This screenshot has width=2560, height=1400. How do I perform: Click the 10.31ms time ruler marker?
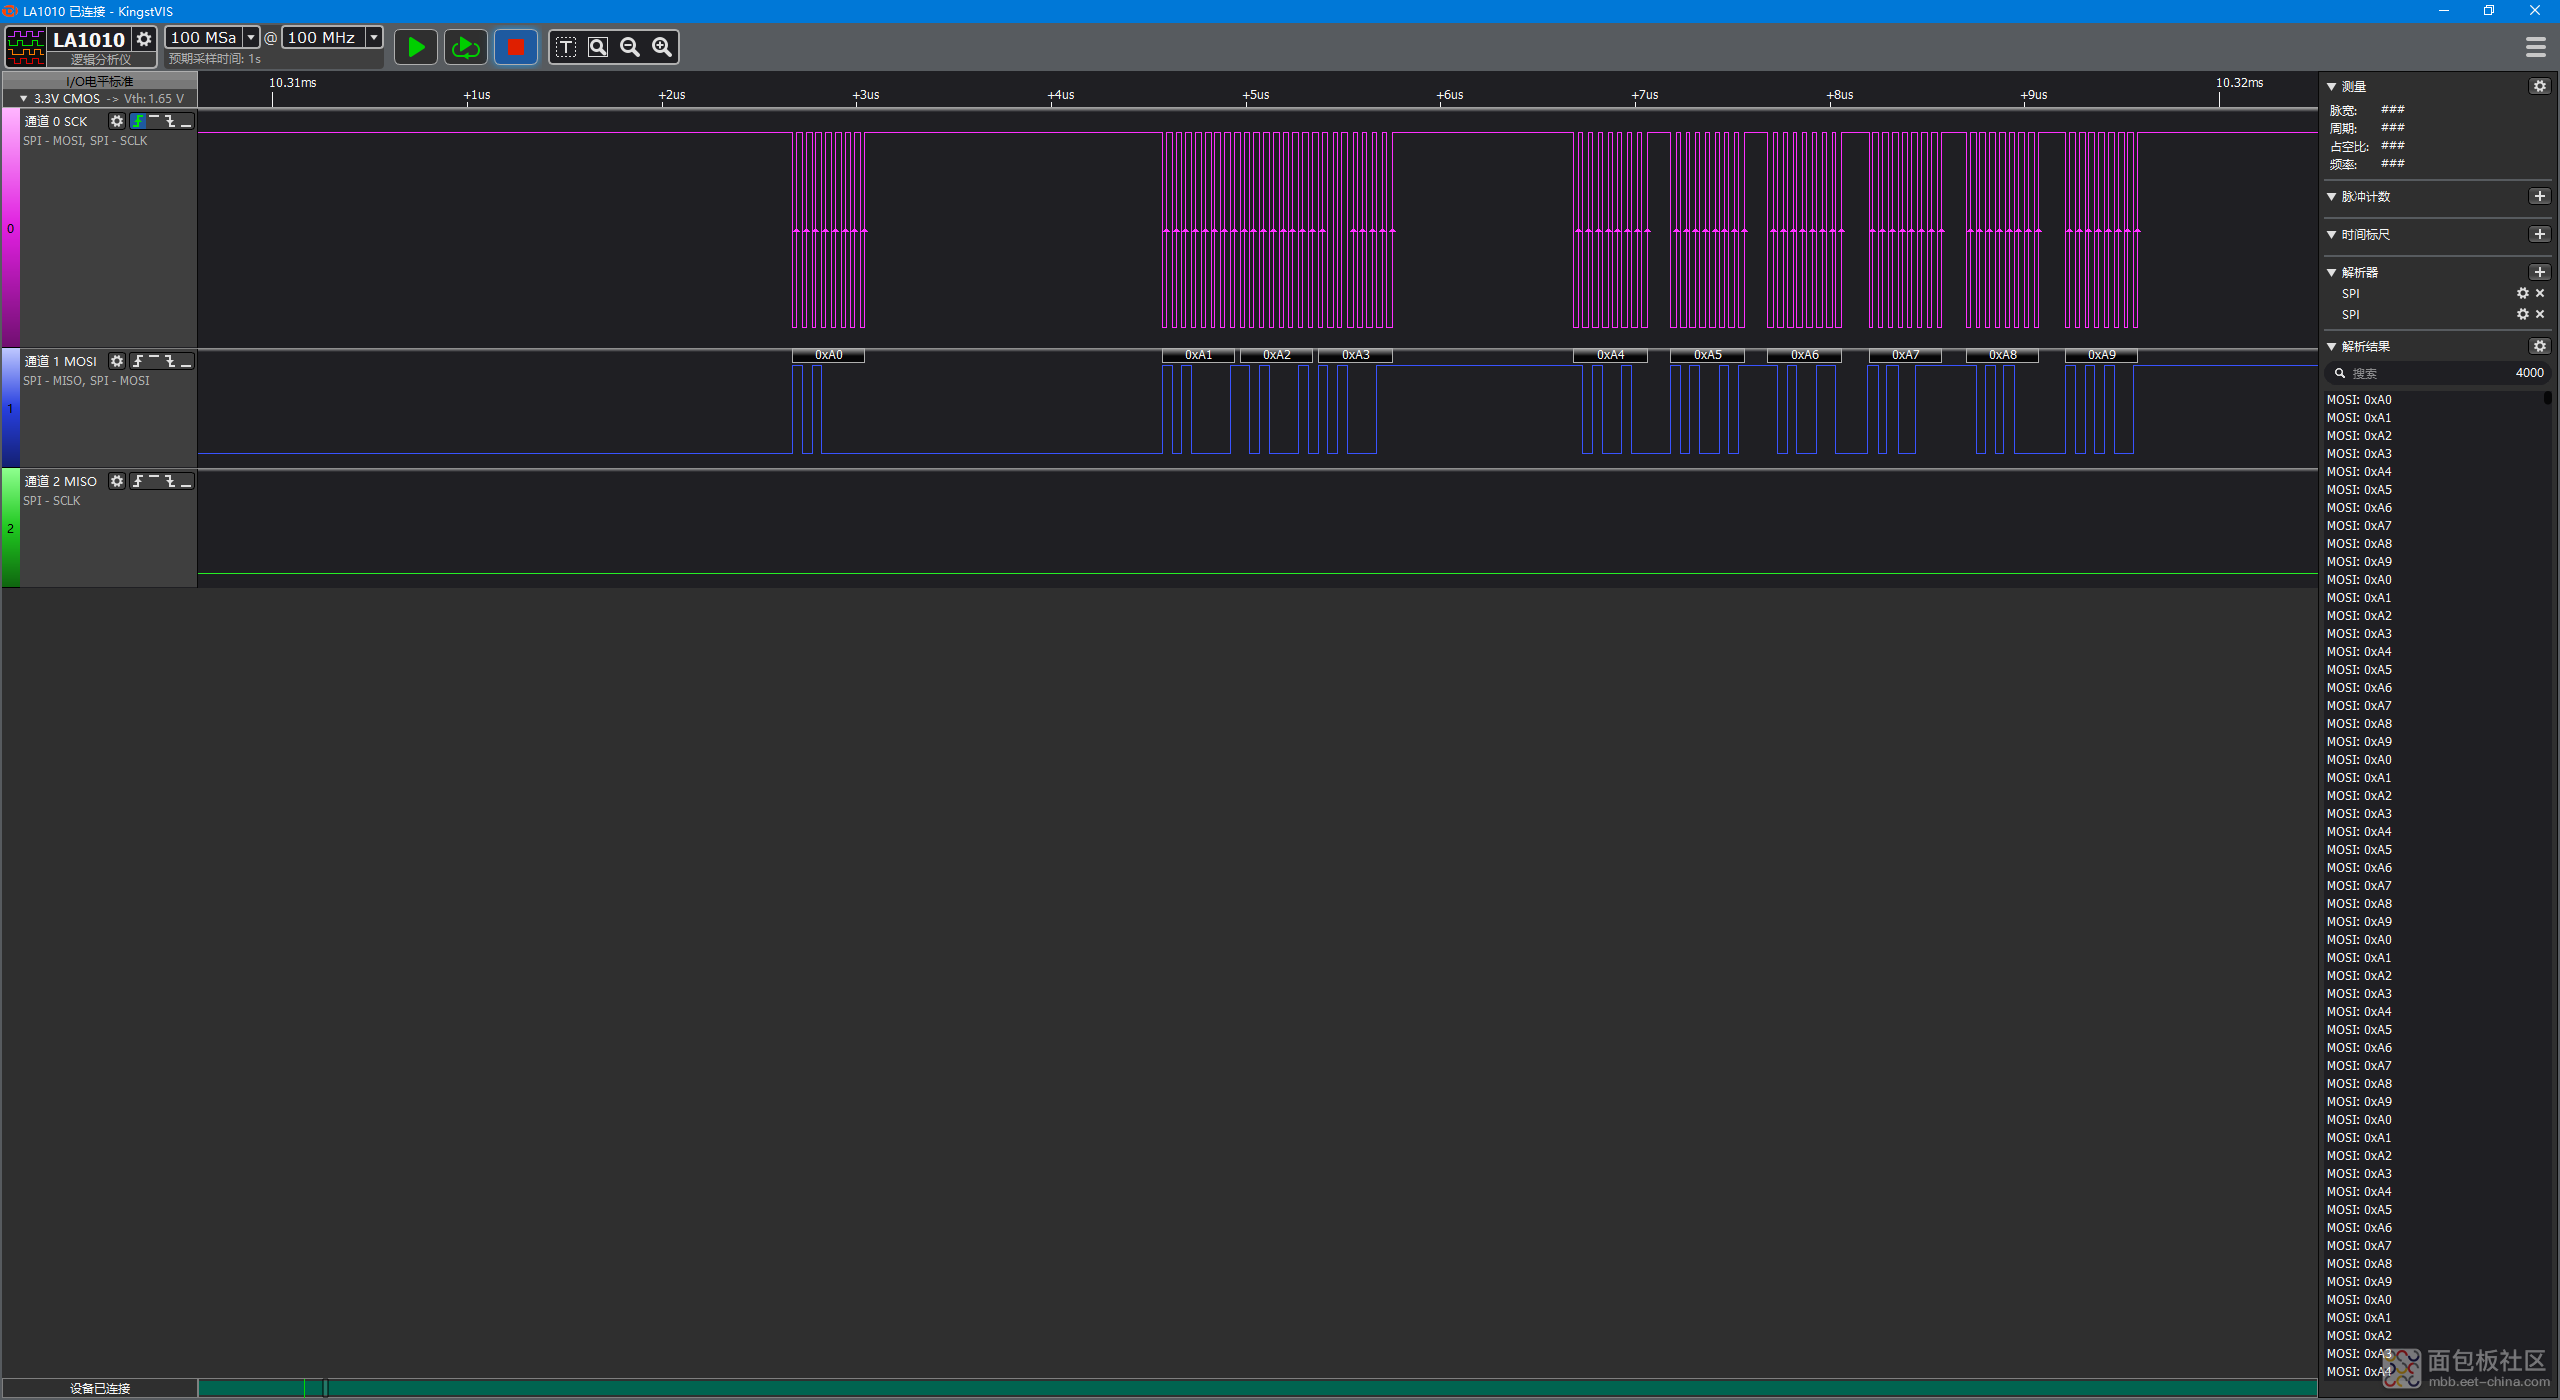(292, 83)
